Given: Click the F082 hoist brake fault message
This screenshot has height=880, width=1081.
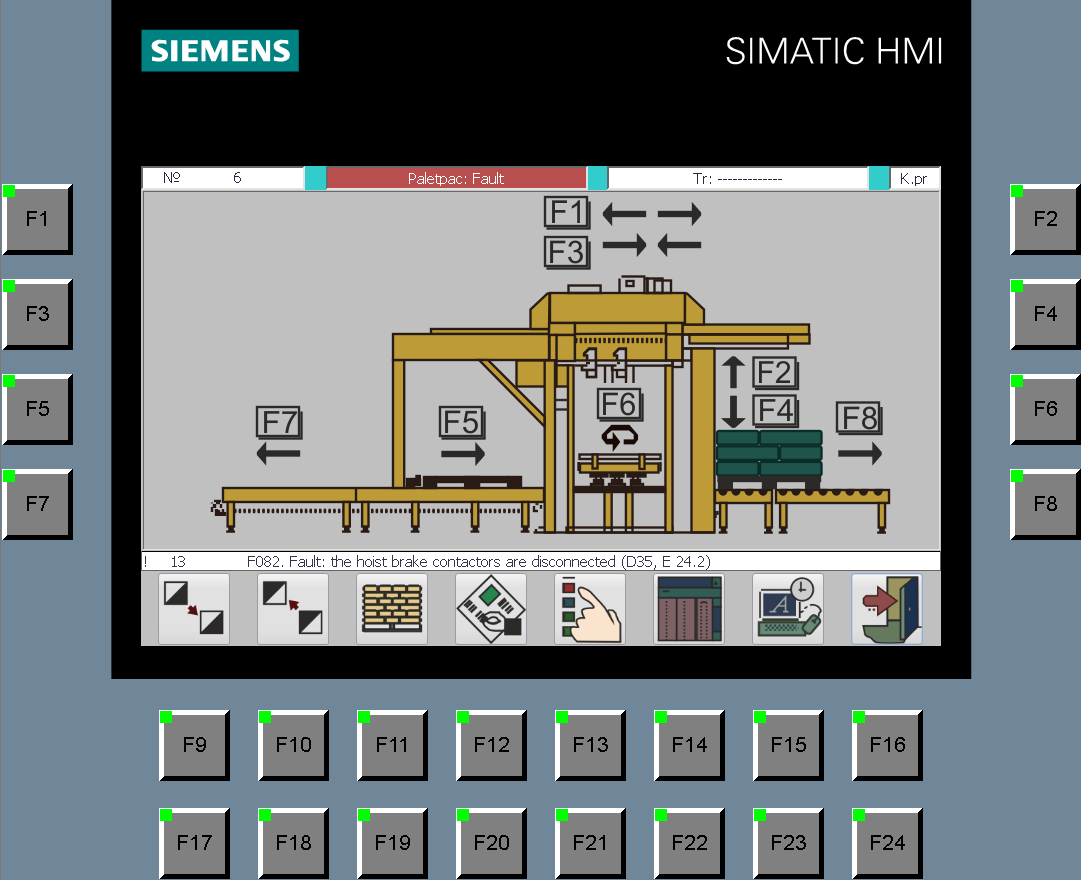Looking at the screenshot, I should (478, 561).
